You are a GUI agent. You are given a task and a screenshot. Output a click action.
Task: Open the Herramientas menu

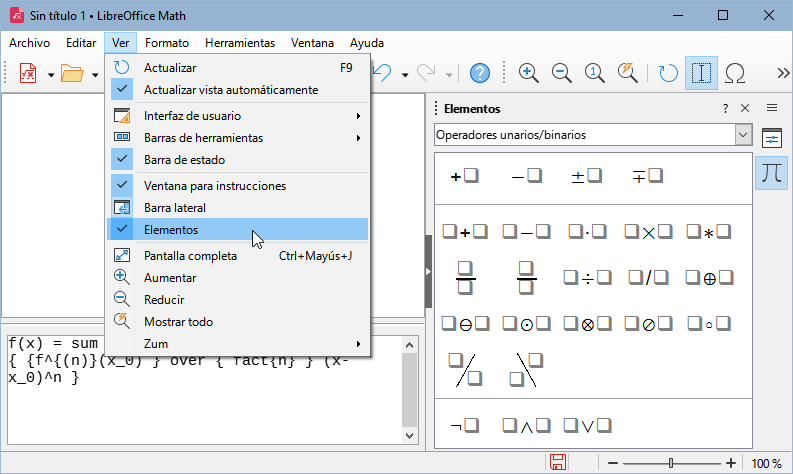[x=240, y=43]
